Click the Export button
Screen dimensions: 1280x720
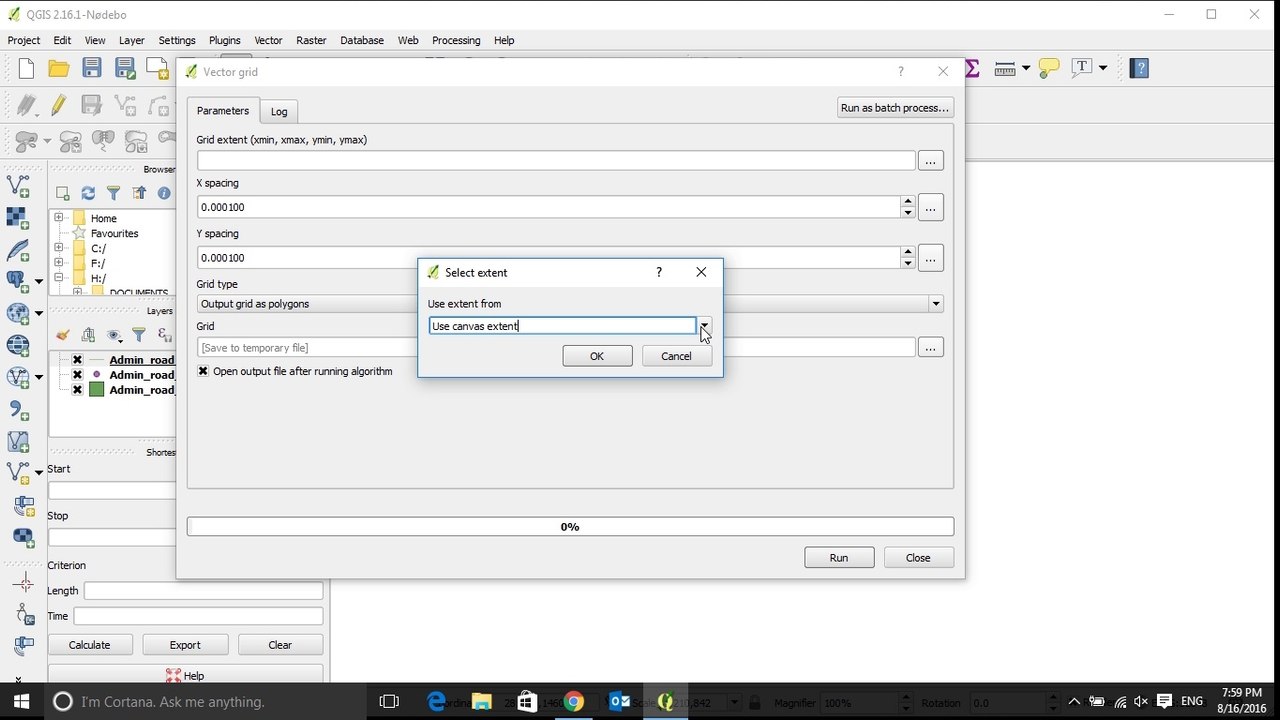[x=185, y=645]
